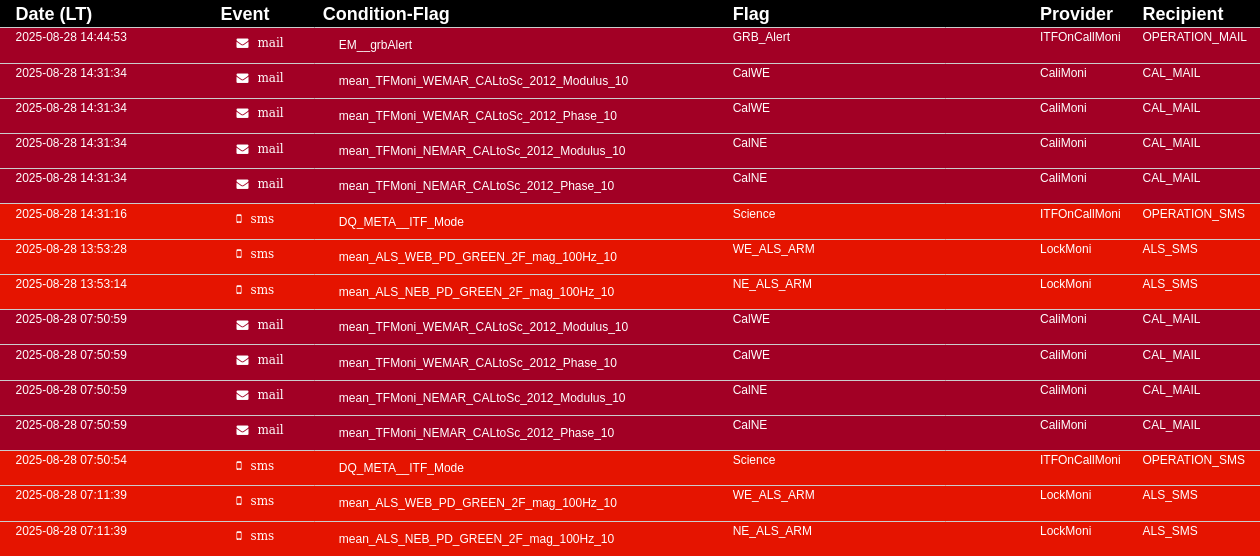Viewport: 1260px width, 556px height.
Task: Click the sms icon for 14:31:16 DQ_META__ITF_Mode
Action: point(239,219)
